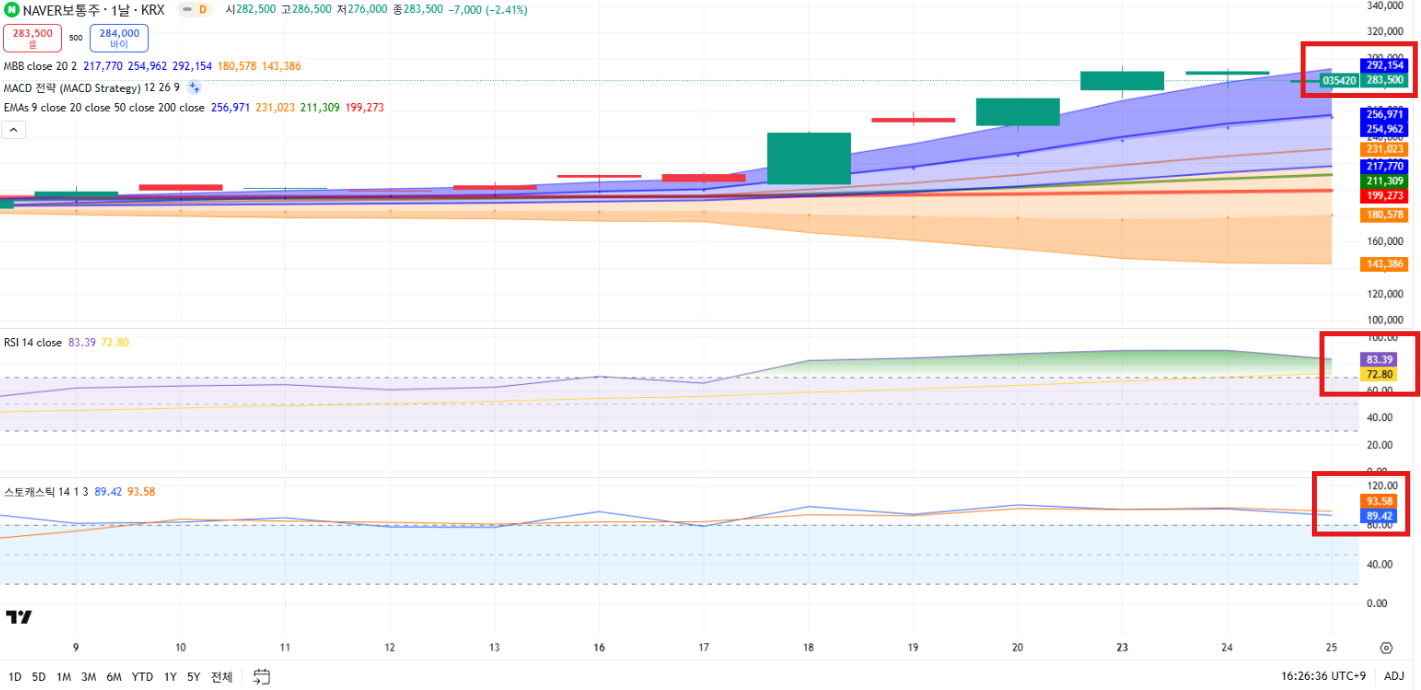The image size is (1421, 690).
Task: Click the stochastic 89.42 axis label
Action: pyautogui.click(x=1379, y=515)
